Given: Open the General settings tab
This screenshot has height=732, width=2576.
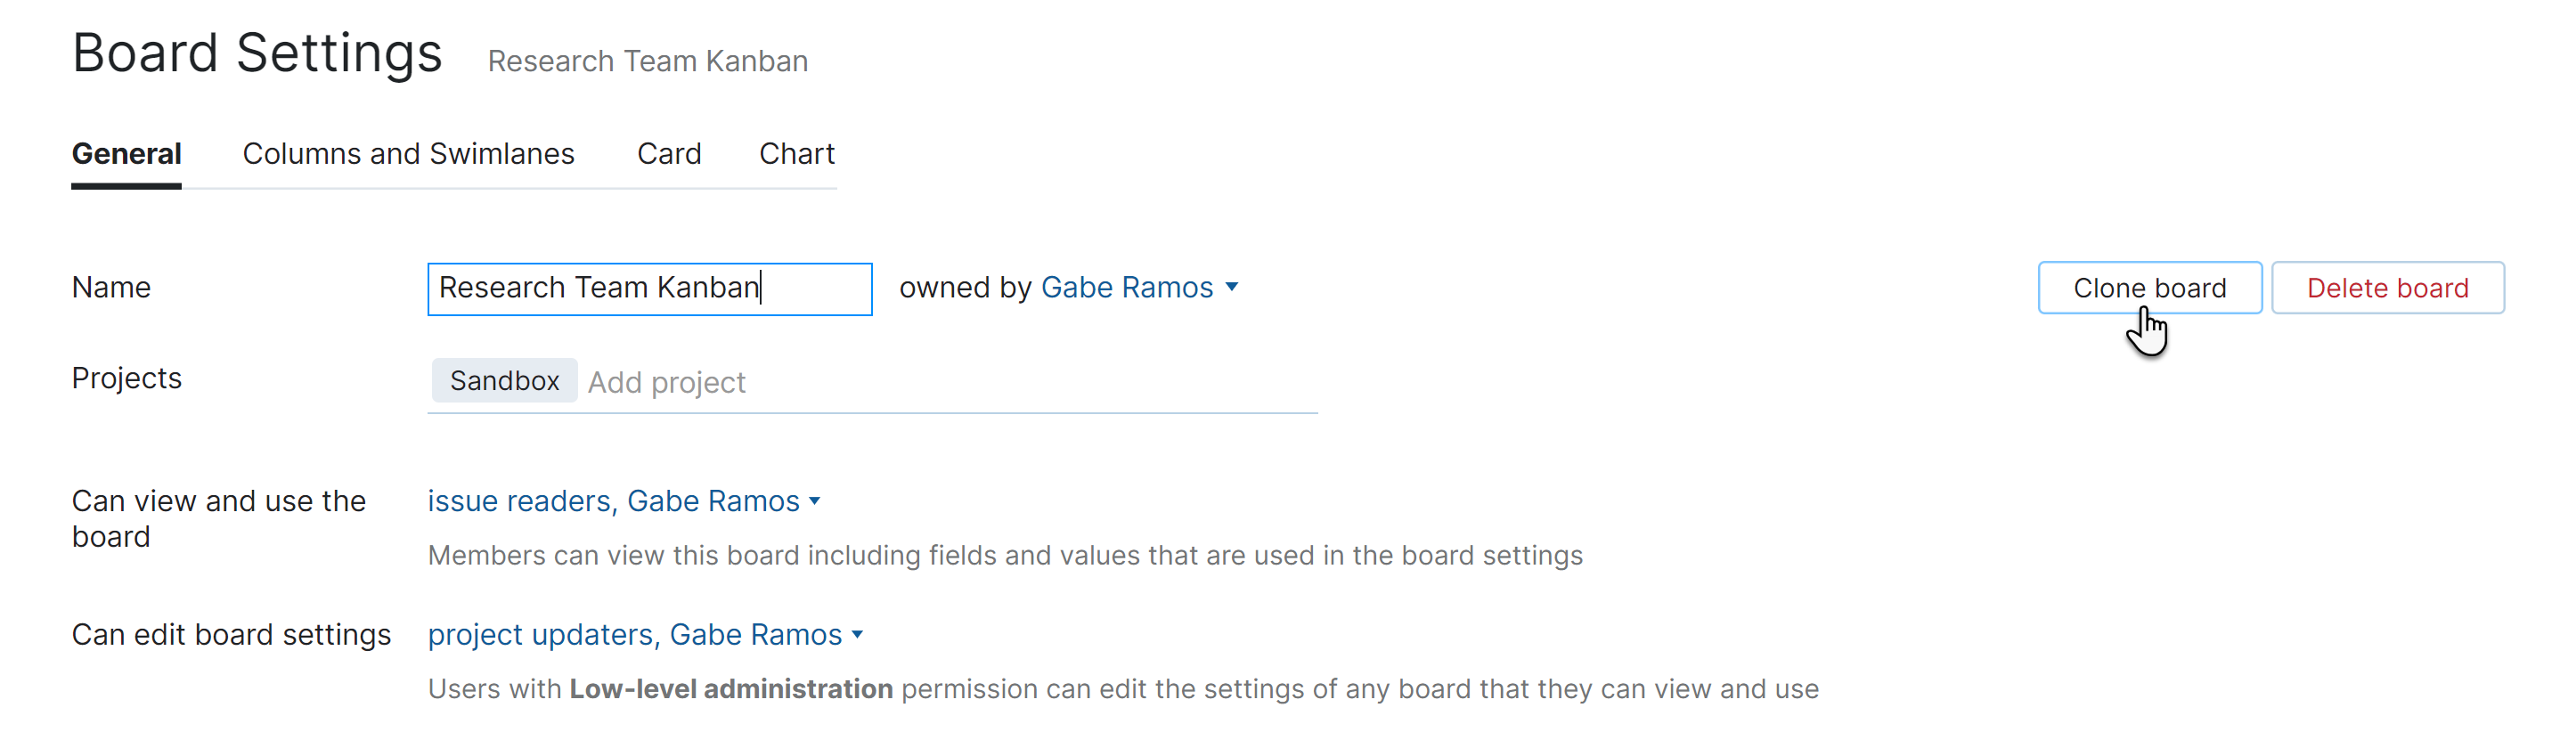Looking at the screenshot, I should 126,154.
